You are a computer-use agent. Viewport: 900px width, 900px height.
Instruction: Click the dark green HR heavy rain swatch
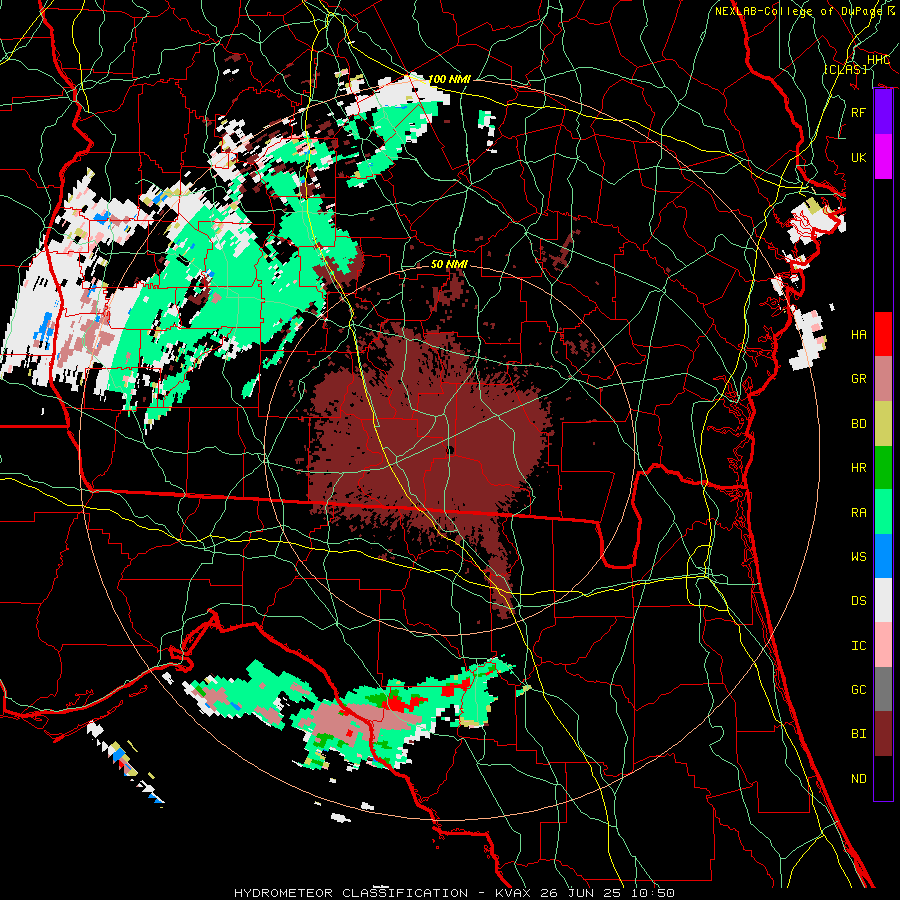pyautogui.click(x=883, y=468)
